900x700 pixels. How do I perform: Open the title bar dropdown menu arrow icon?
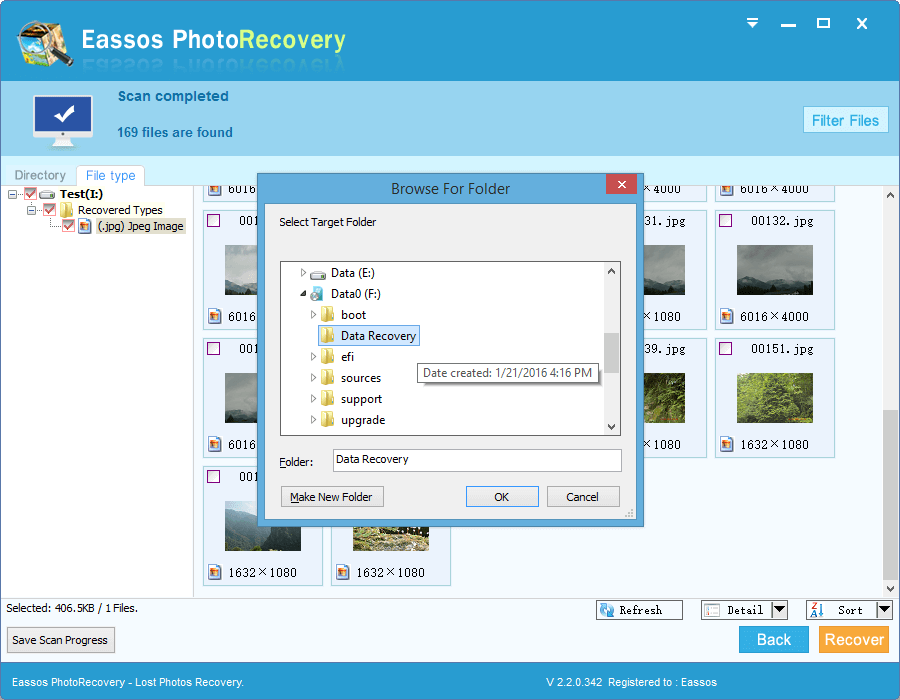pyautogui.click(x=752, y=23)
